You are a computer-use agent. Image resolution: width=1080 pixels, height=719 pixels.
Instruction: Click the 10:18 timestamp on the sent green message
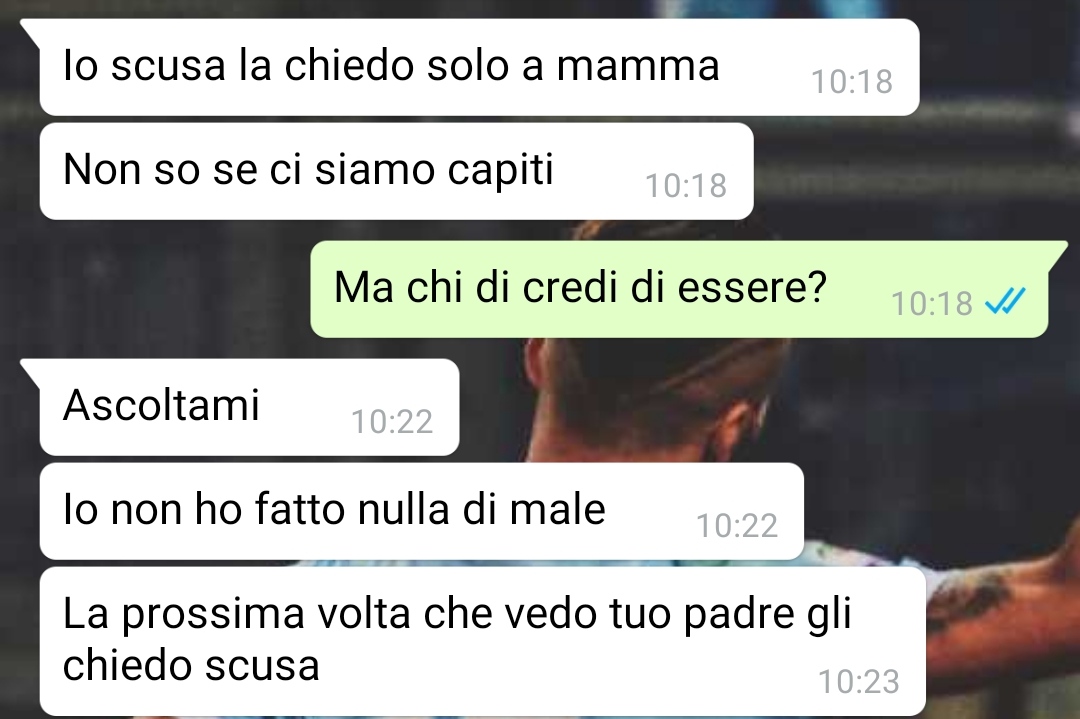931,303
